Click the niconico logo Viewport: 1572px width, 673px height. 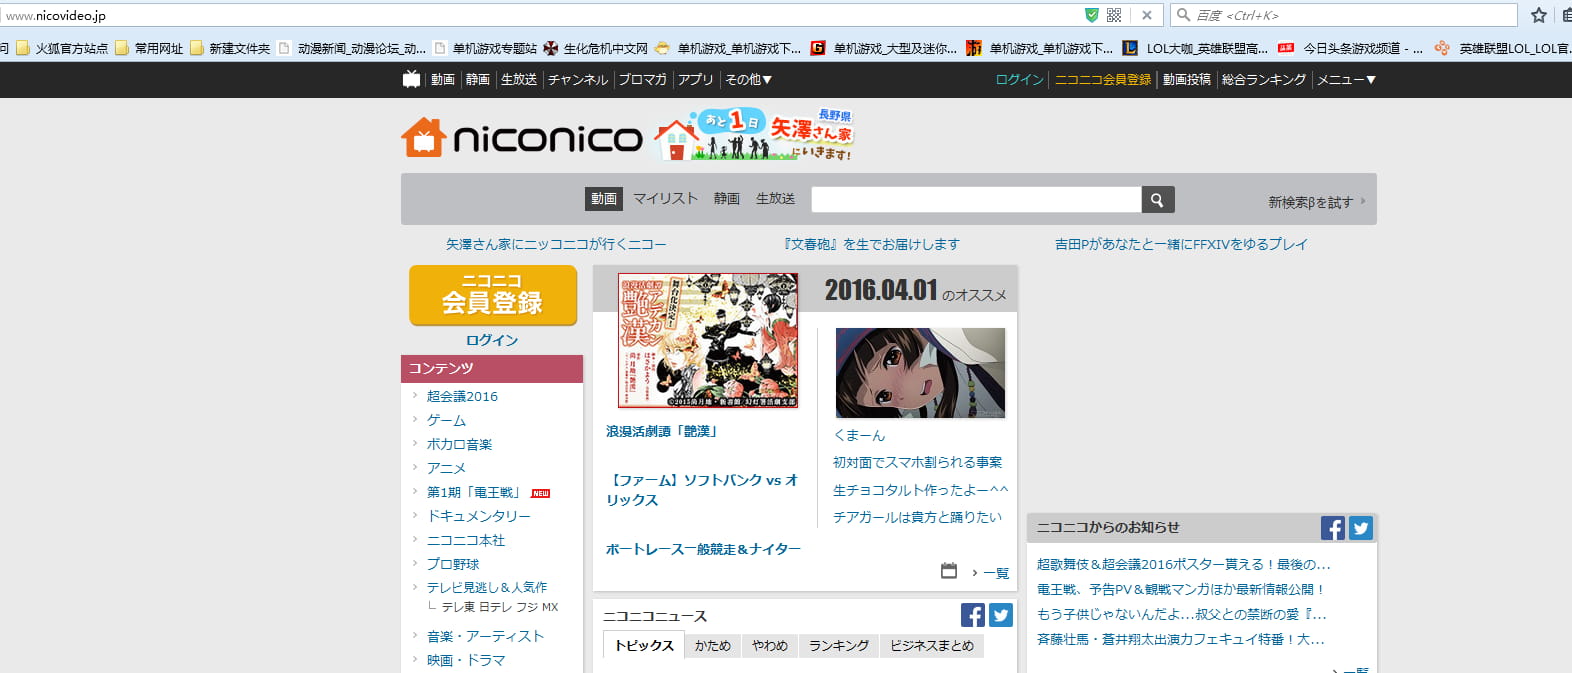point(522,138)
